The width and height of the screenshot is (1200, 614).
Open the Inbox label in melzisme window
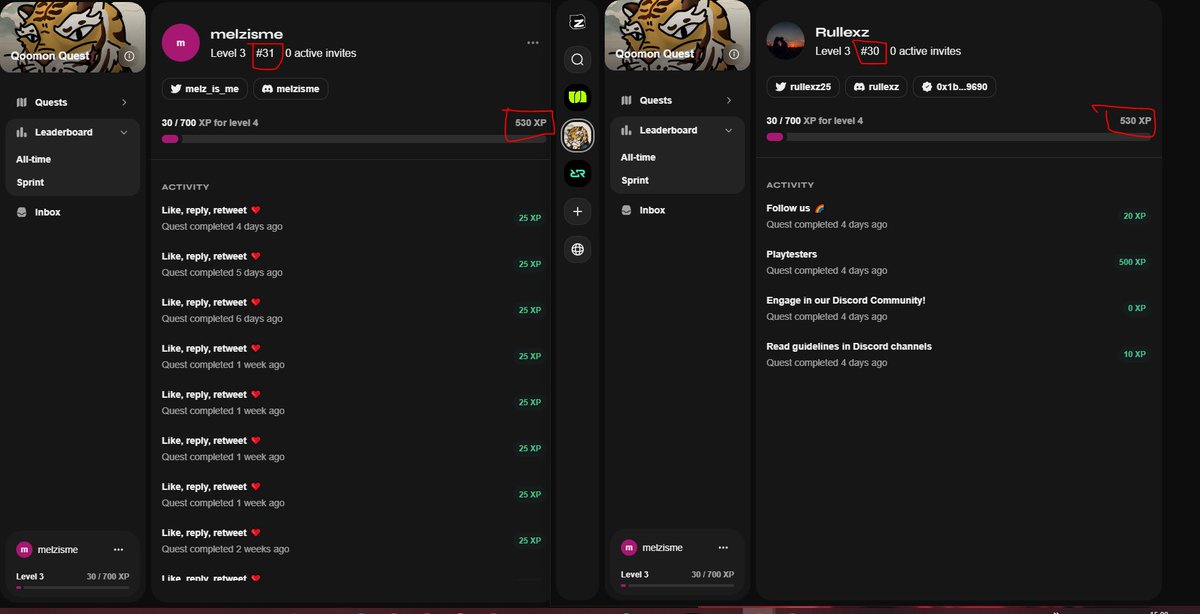click(48, 212)
